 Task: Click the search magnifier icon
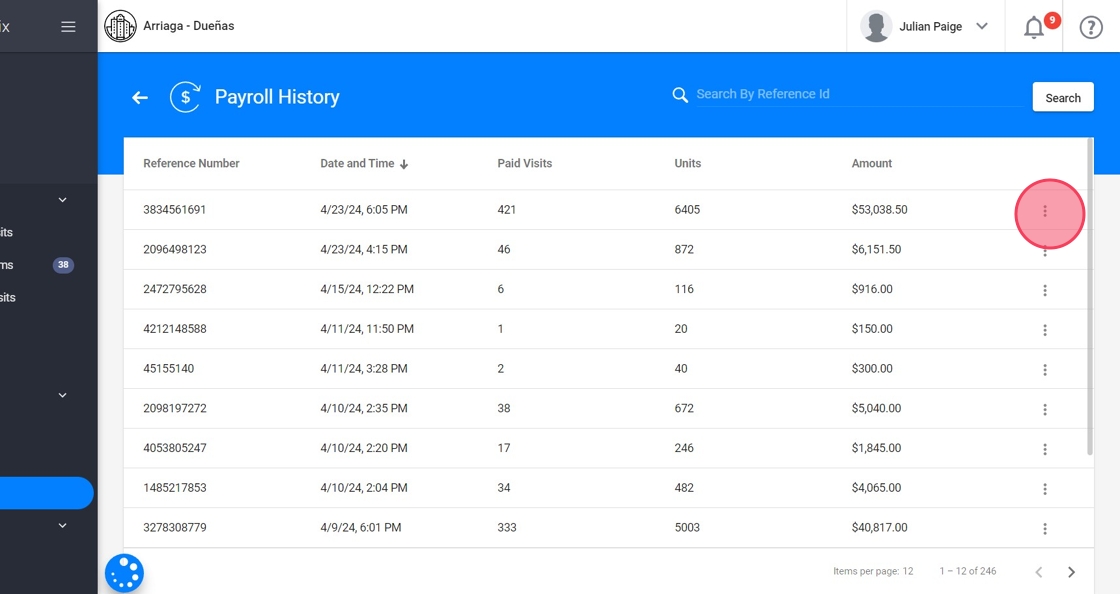[680, 95]
